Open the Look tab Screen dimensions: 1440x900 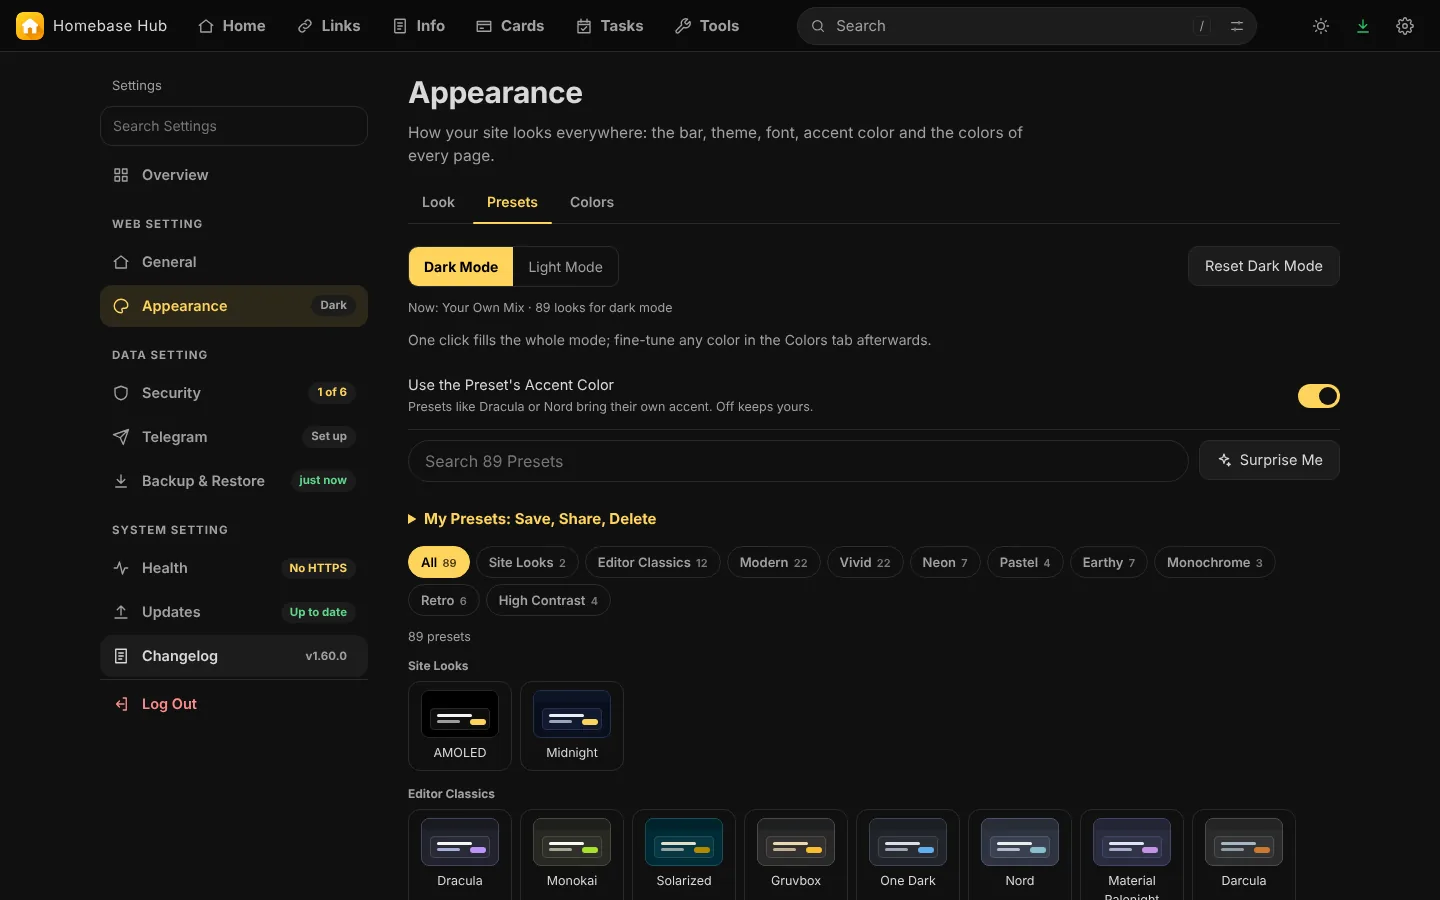(438, 202)
